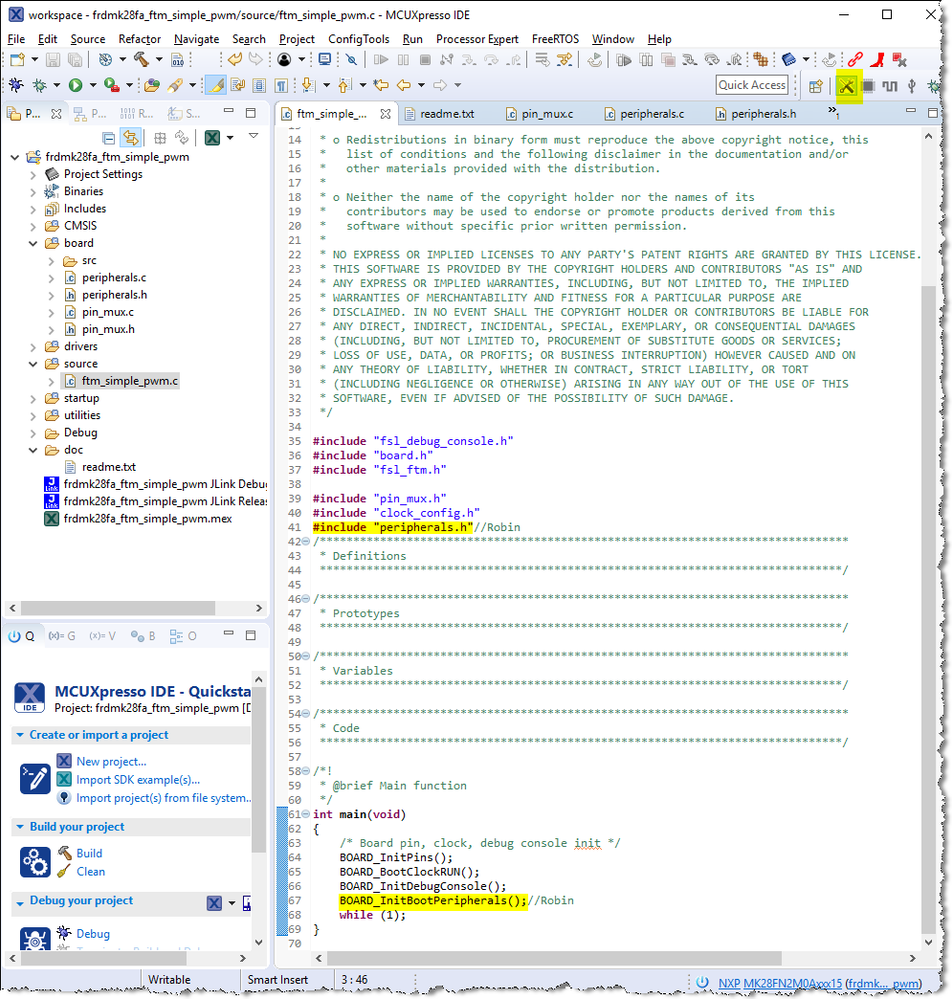Click 'Import SDK example(s)...' link

tap(138, 780)
